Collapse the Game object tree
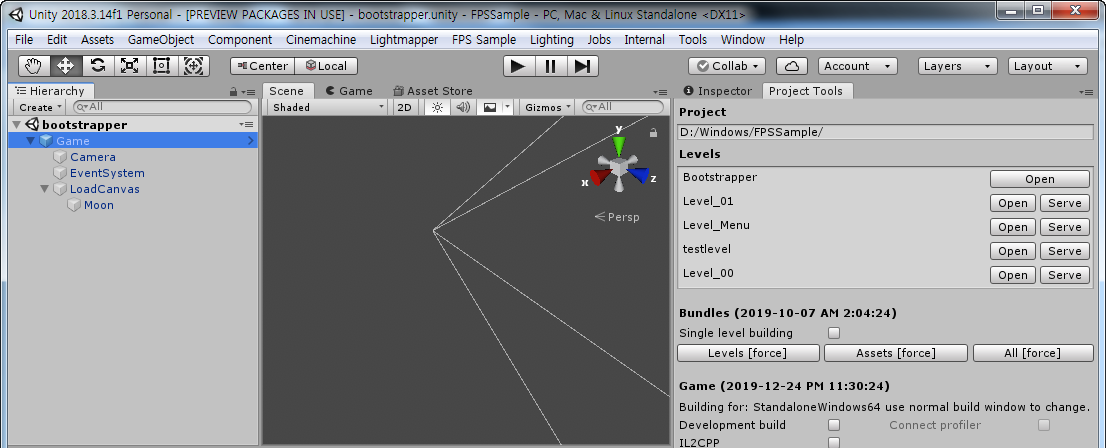 (30, 141)
